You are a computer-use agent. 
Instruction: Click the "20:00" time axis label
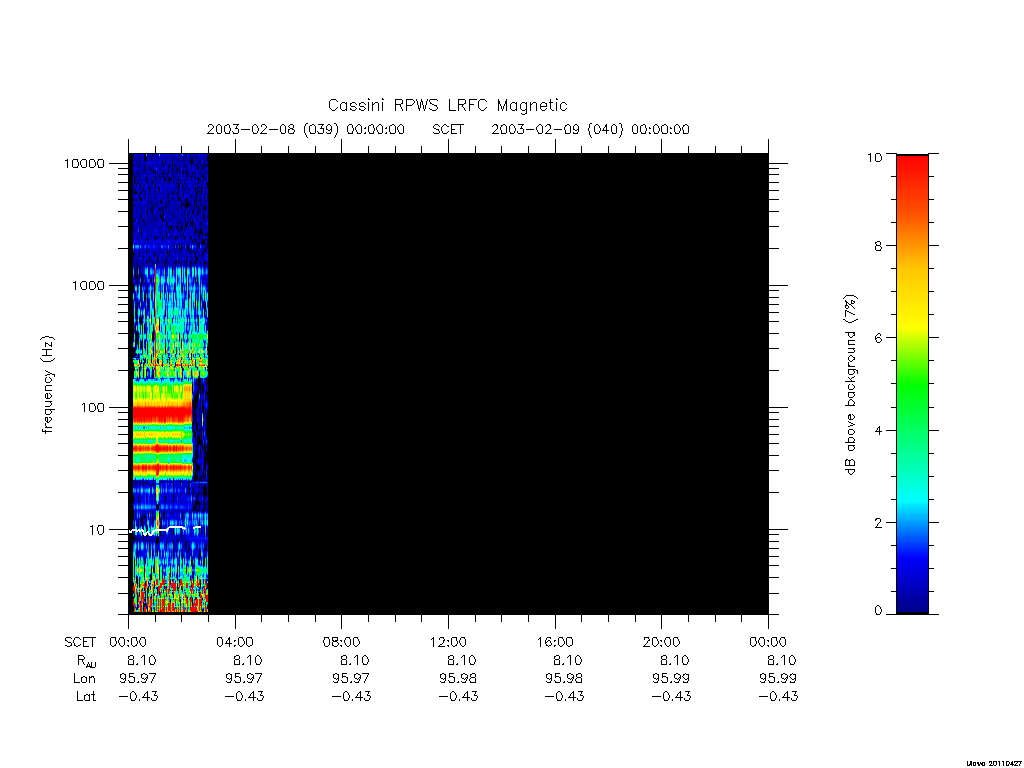click(x=661, y=643)
